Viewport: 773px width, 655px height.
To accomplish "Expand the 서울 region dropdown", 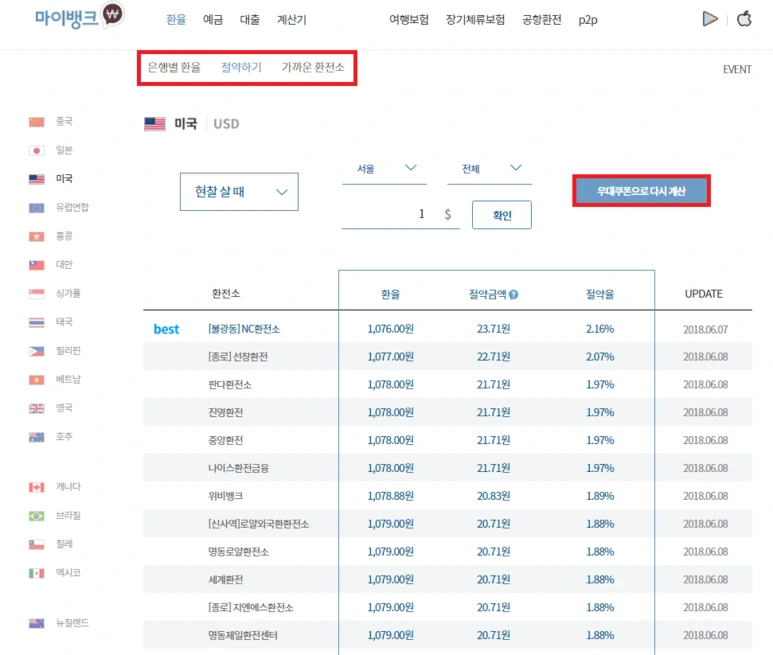I will 385,171.
